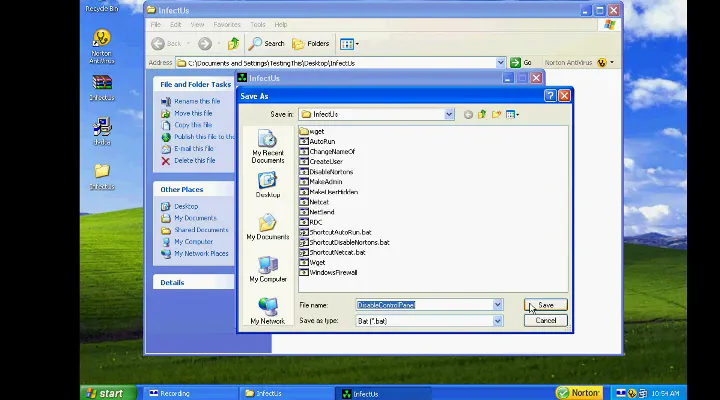Open Views dropdown in Explorer toolbar
This screenshot has height=400, width=720.
349,44
